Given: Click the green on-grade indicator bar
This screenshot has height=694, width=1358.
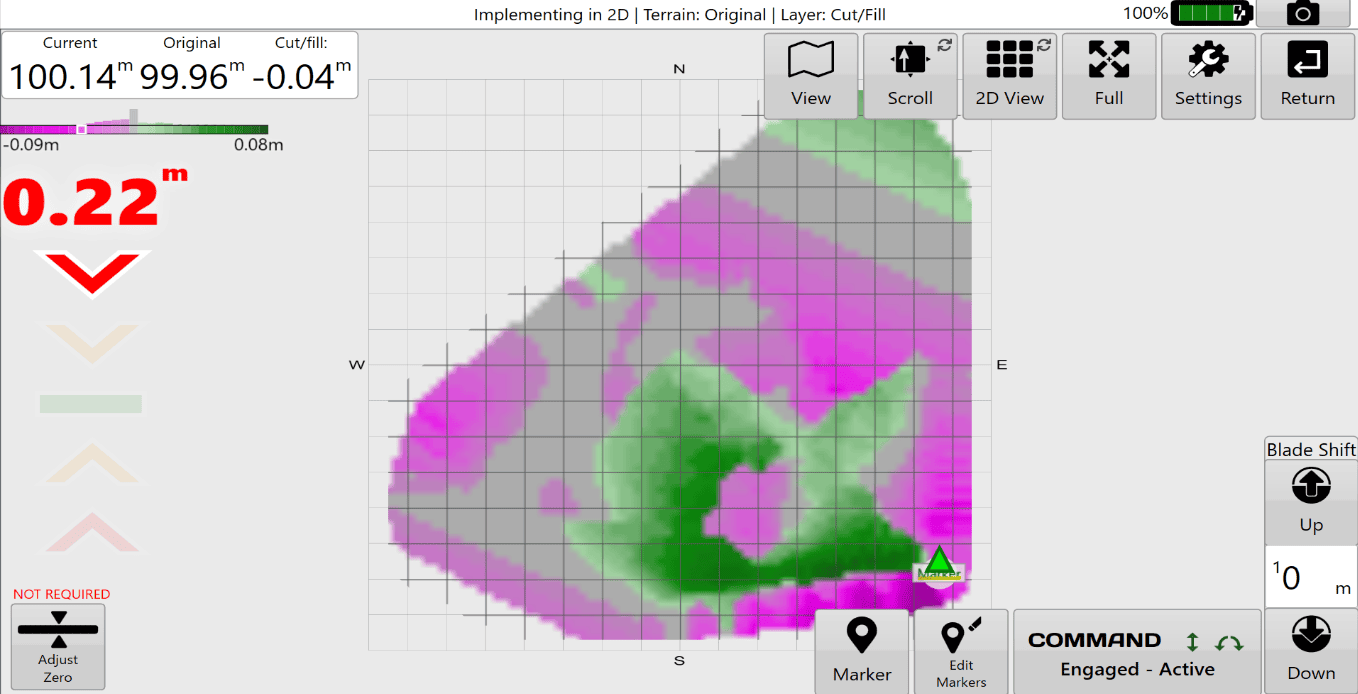Looking at the screenshot, I should tap(91, 404).
